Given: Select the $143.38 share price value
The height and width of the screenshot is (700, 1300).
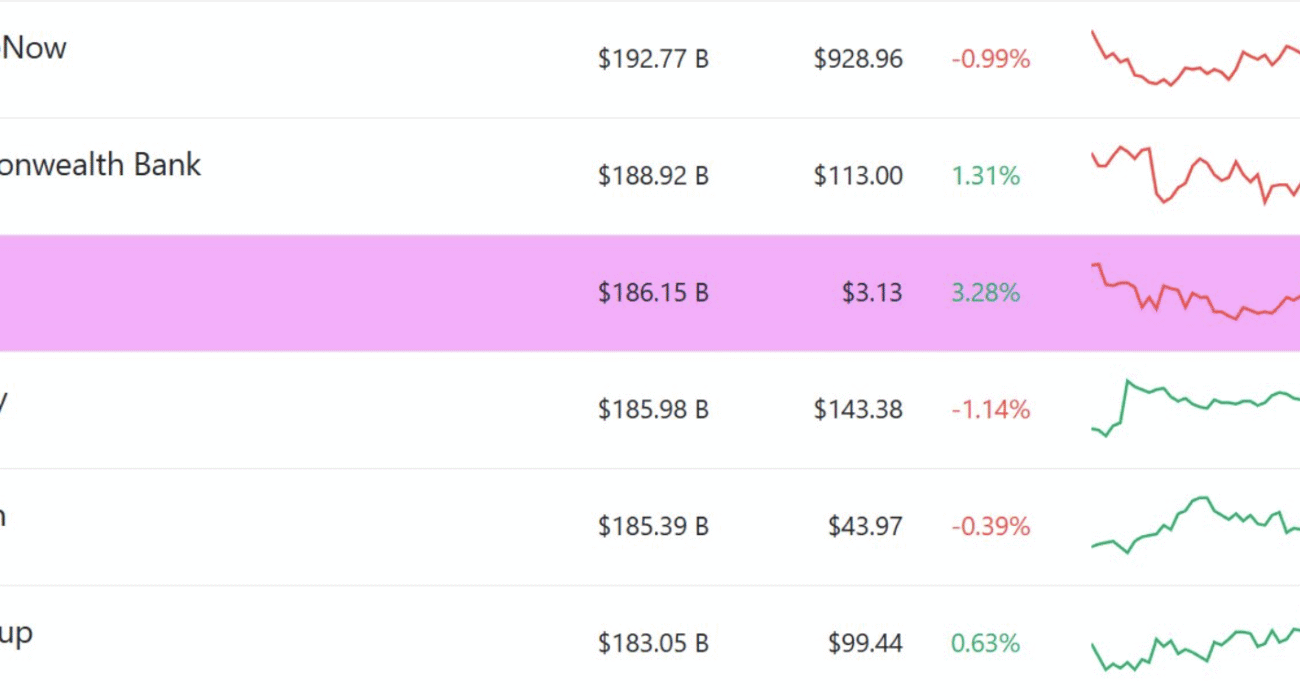Looking at the screenshot, I should (x=858, y=409).
